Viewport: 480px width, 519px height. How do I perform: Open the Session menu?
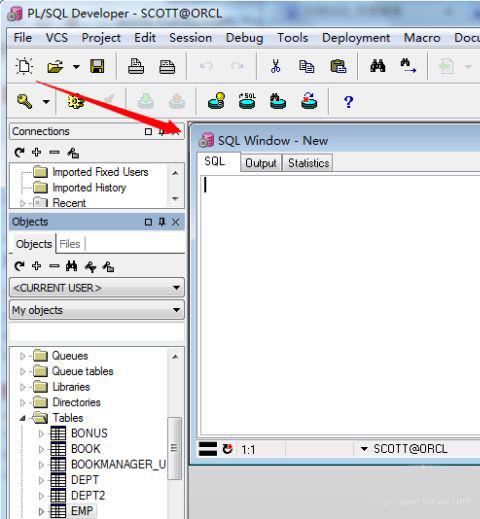click(x=190, y=38)
